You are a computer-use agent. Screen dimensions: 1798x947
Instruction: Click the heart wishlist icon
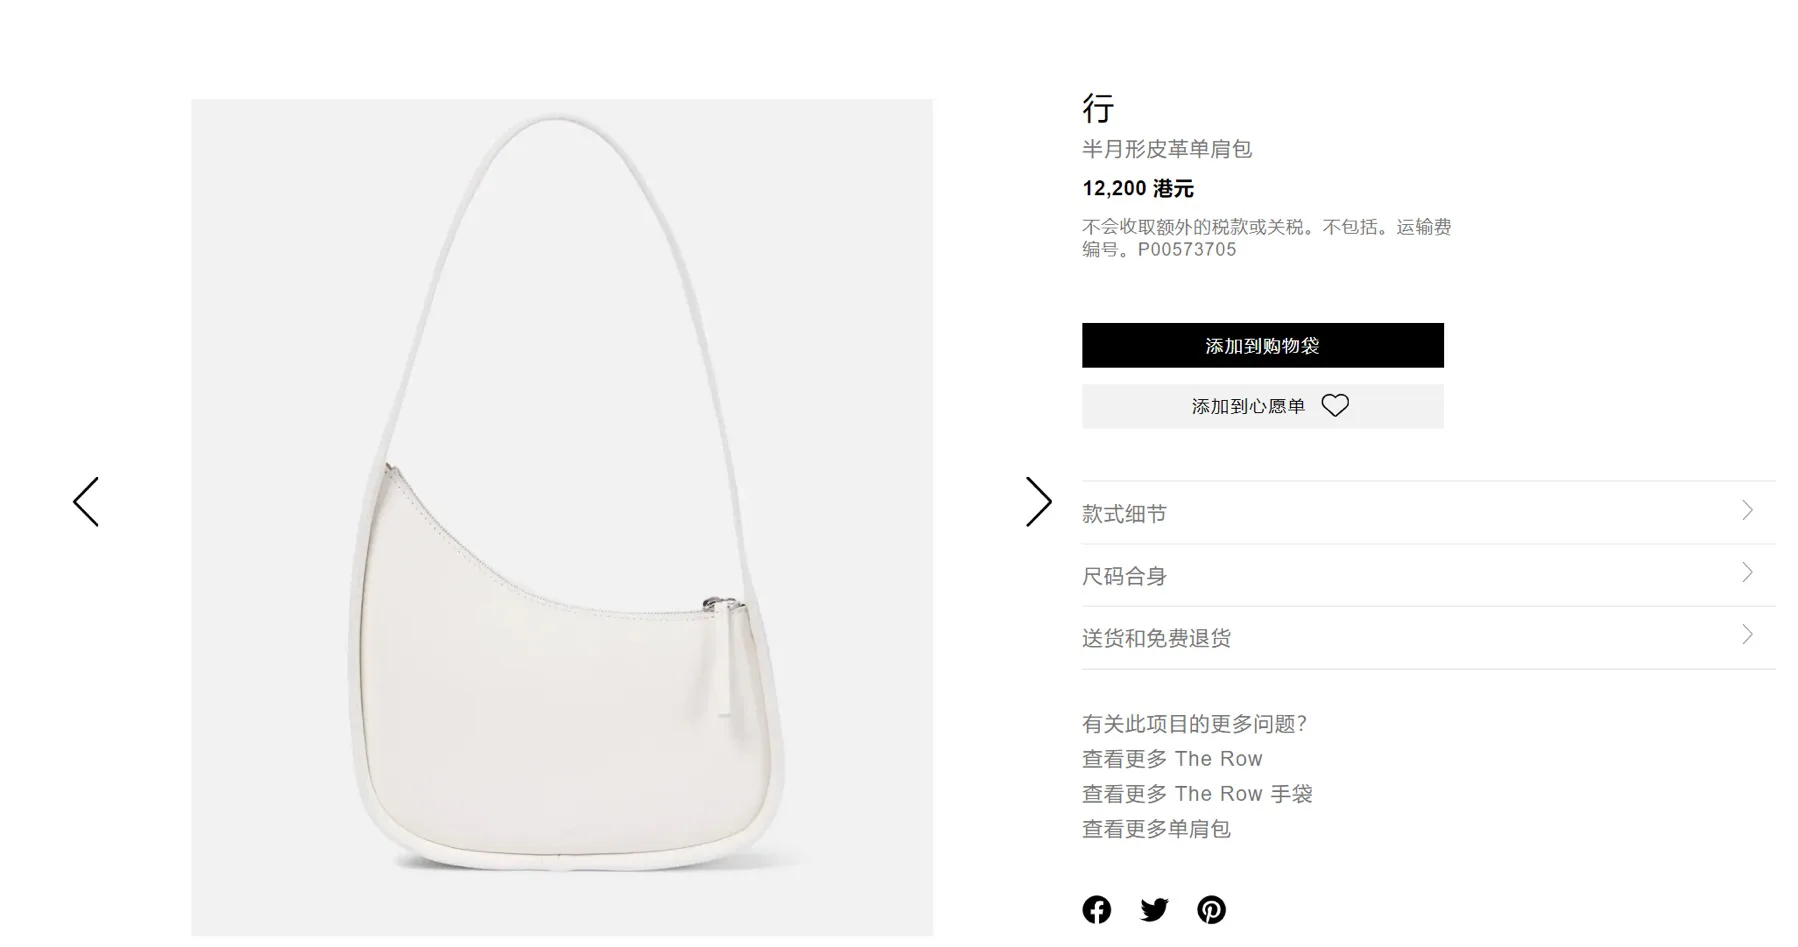pos(1335,405)
